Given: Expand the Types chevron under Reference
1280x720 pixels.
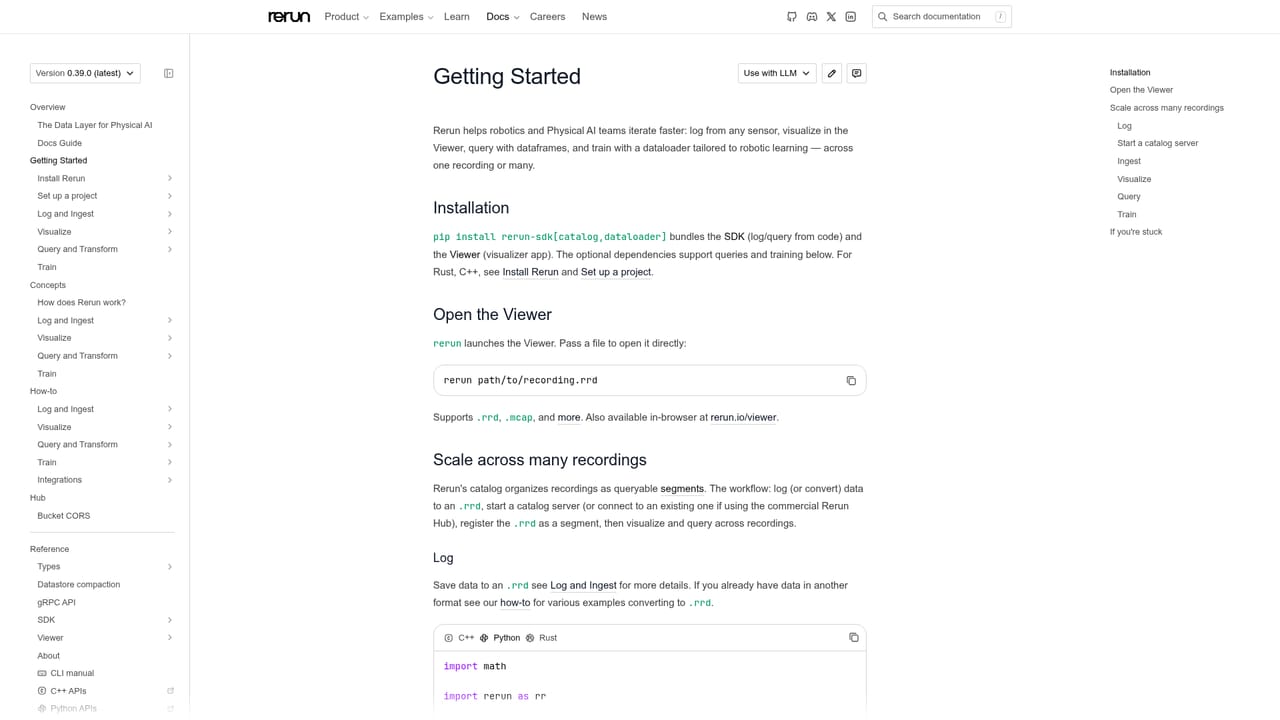Looking at the screenshot, I should [170, 567].
